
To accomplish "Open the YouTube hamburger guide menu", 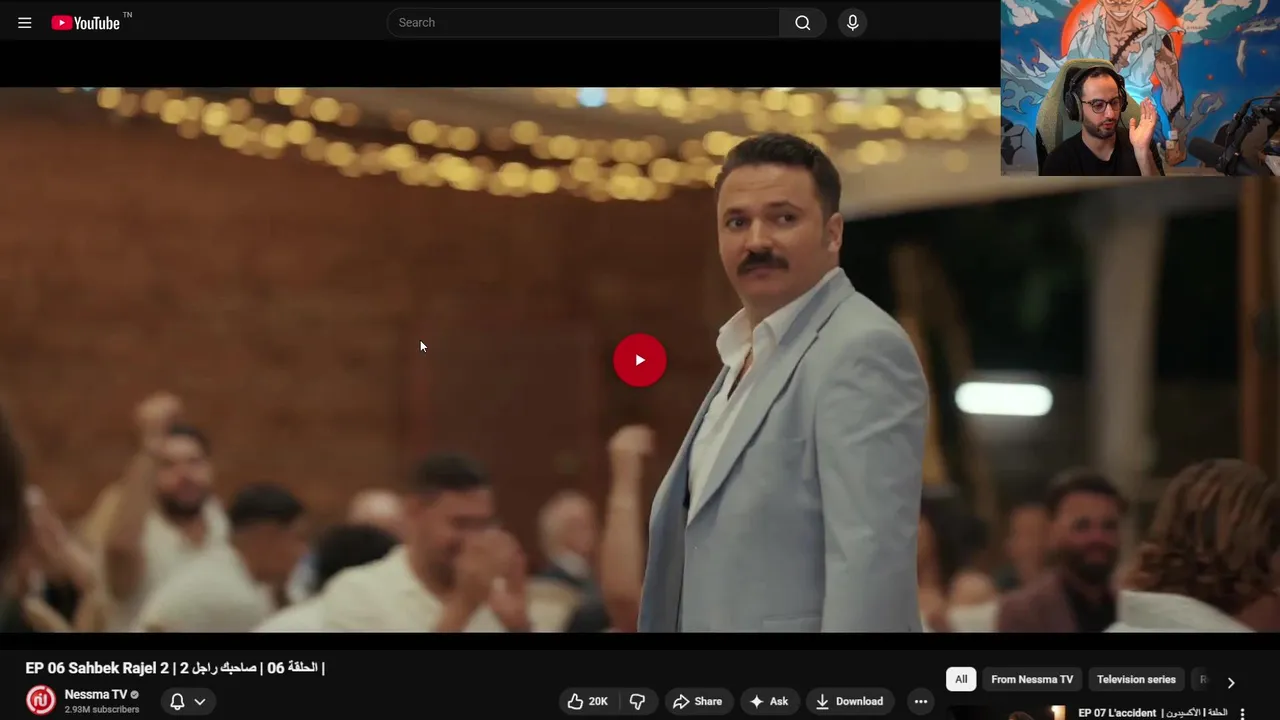I will 25,23.
